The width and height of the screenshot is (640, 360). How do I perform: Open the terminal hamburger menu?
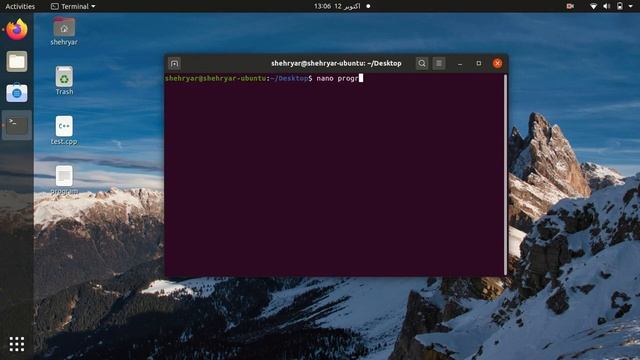tap(439, 63)
